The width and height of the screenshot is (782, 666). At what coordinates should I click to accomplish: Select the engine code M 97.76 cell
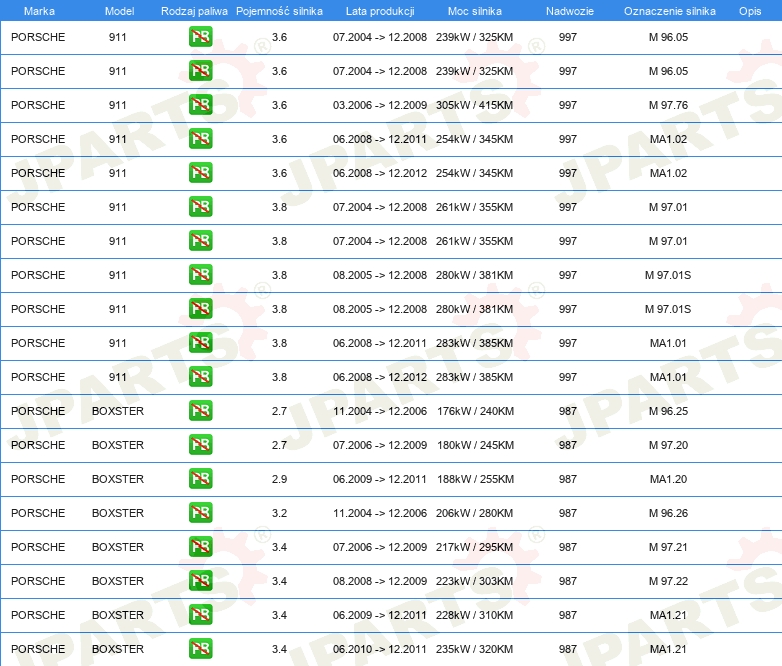(x=668, y=105)
